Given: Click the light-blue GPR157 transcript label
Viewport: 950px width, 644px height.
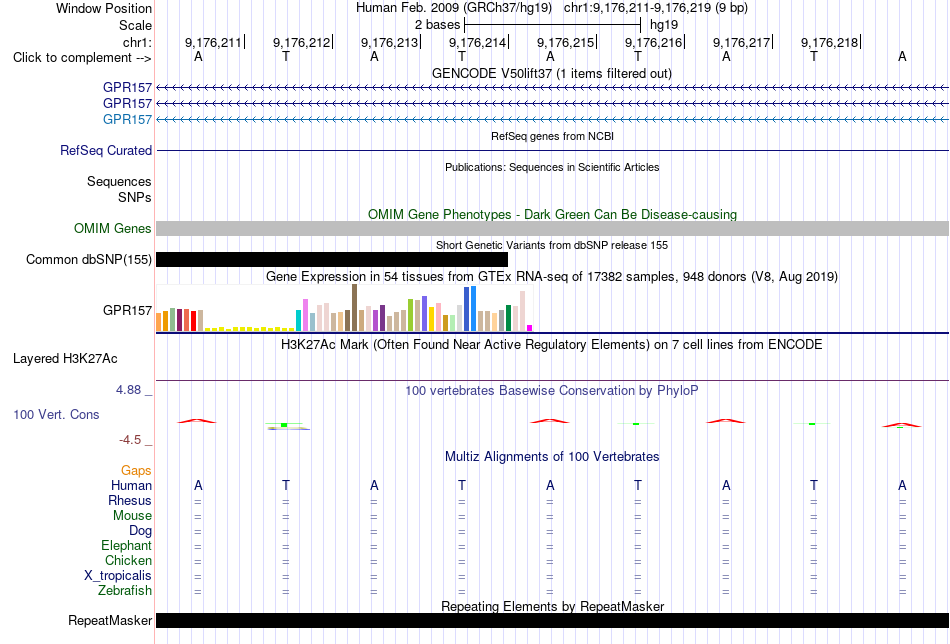Looking at the screenshot, I should 127,119.
